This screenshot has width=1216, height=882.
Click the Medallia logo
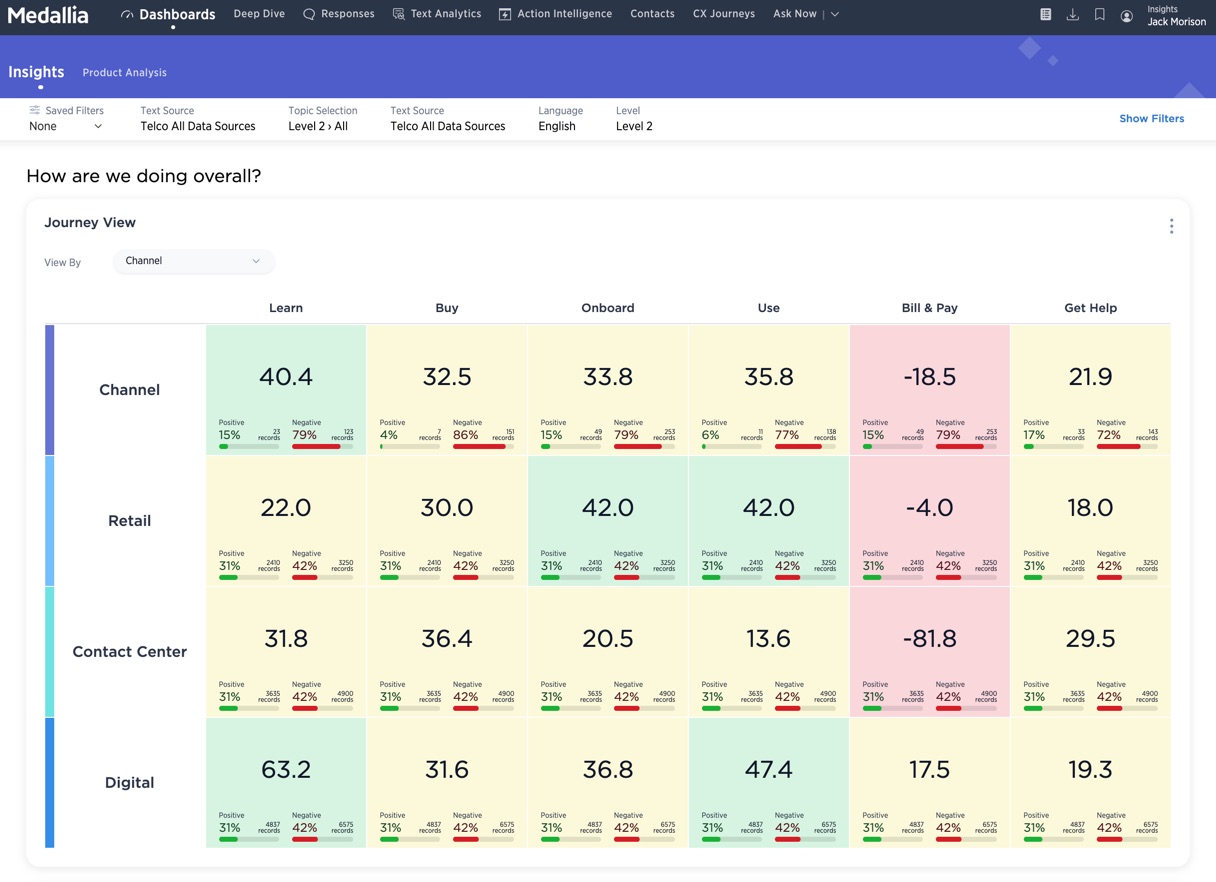click(x=48, y=15)
